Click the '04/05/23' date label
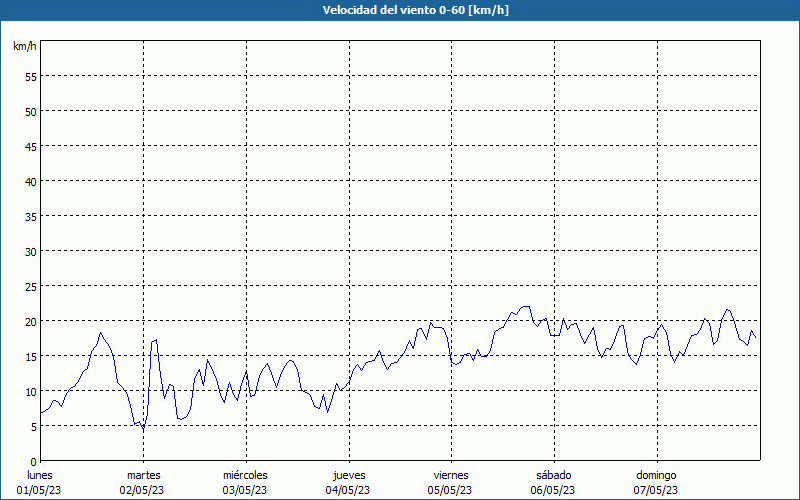The height and width of the screenshot is (500, 800). tap(347, 490)
